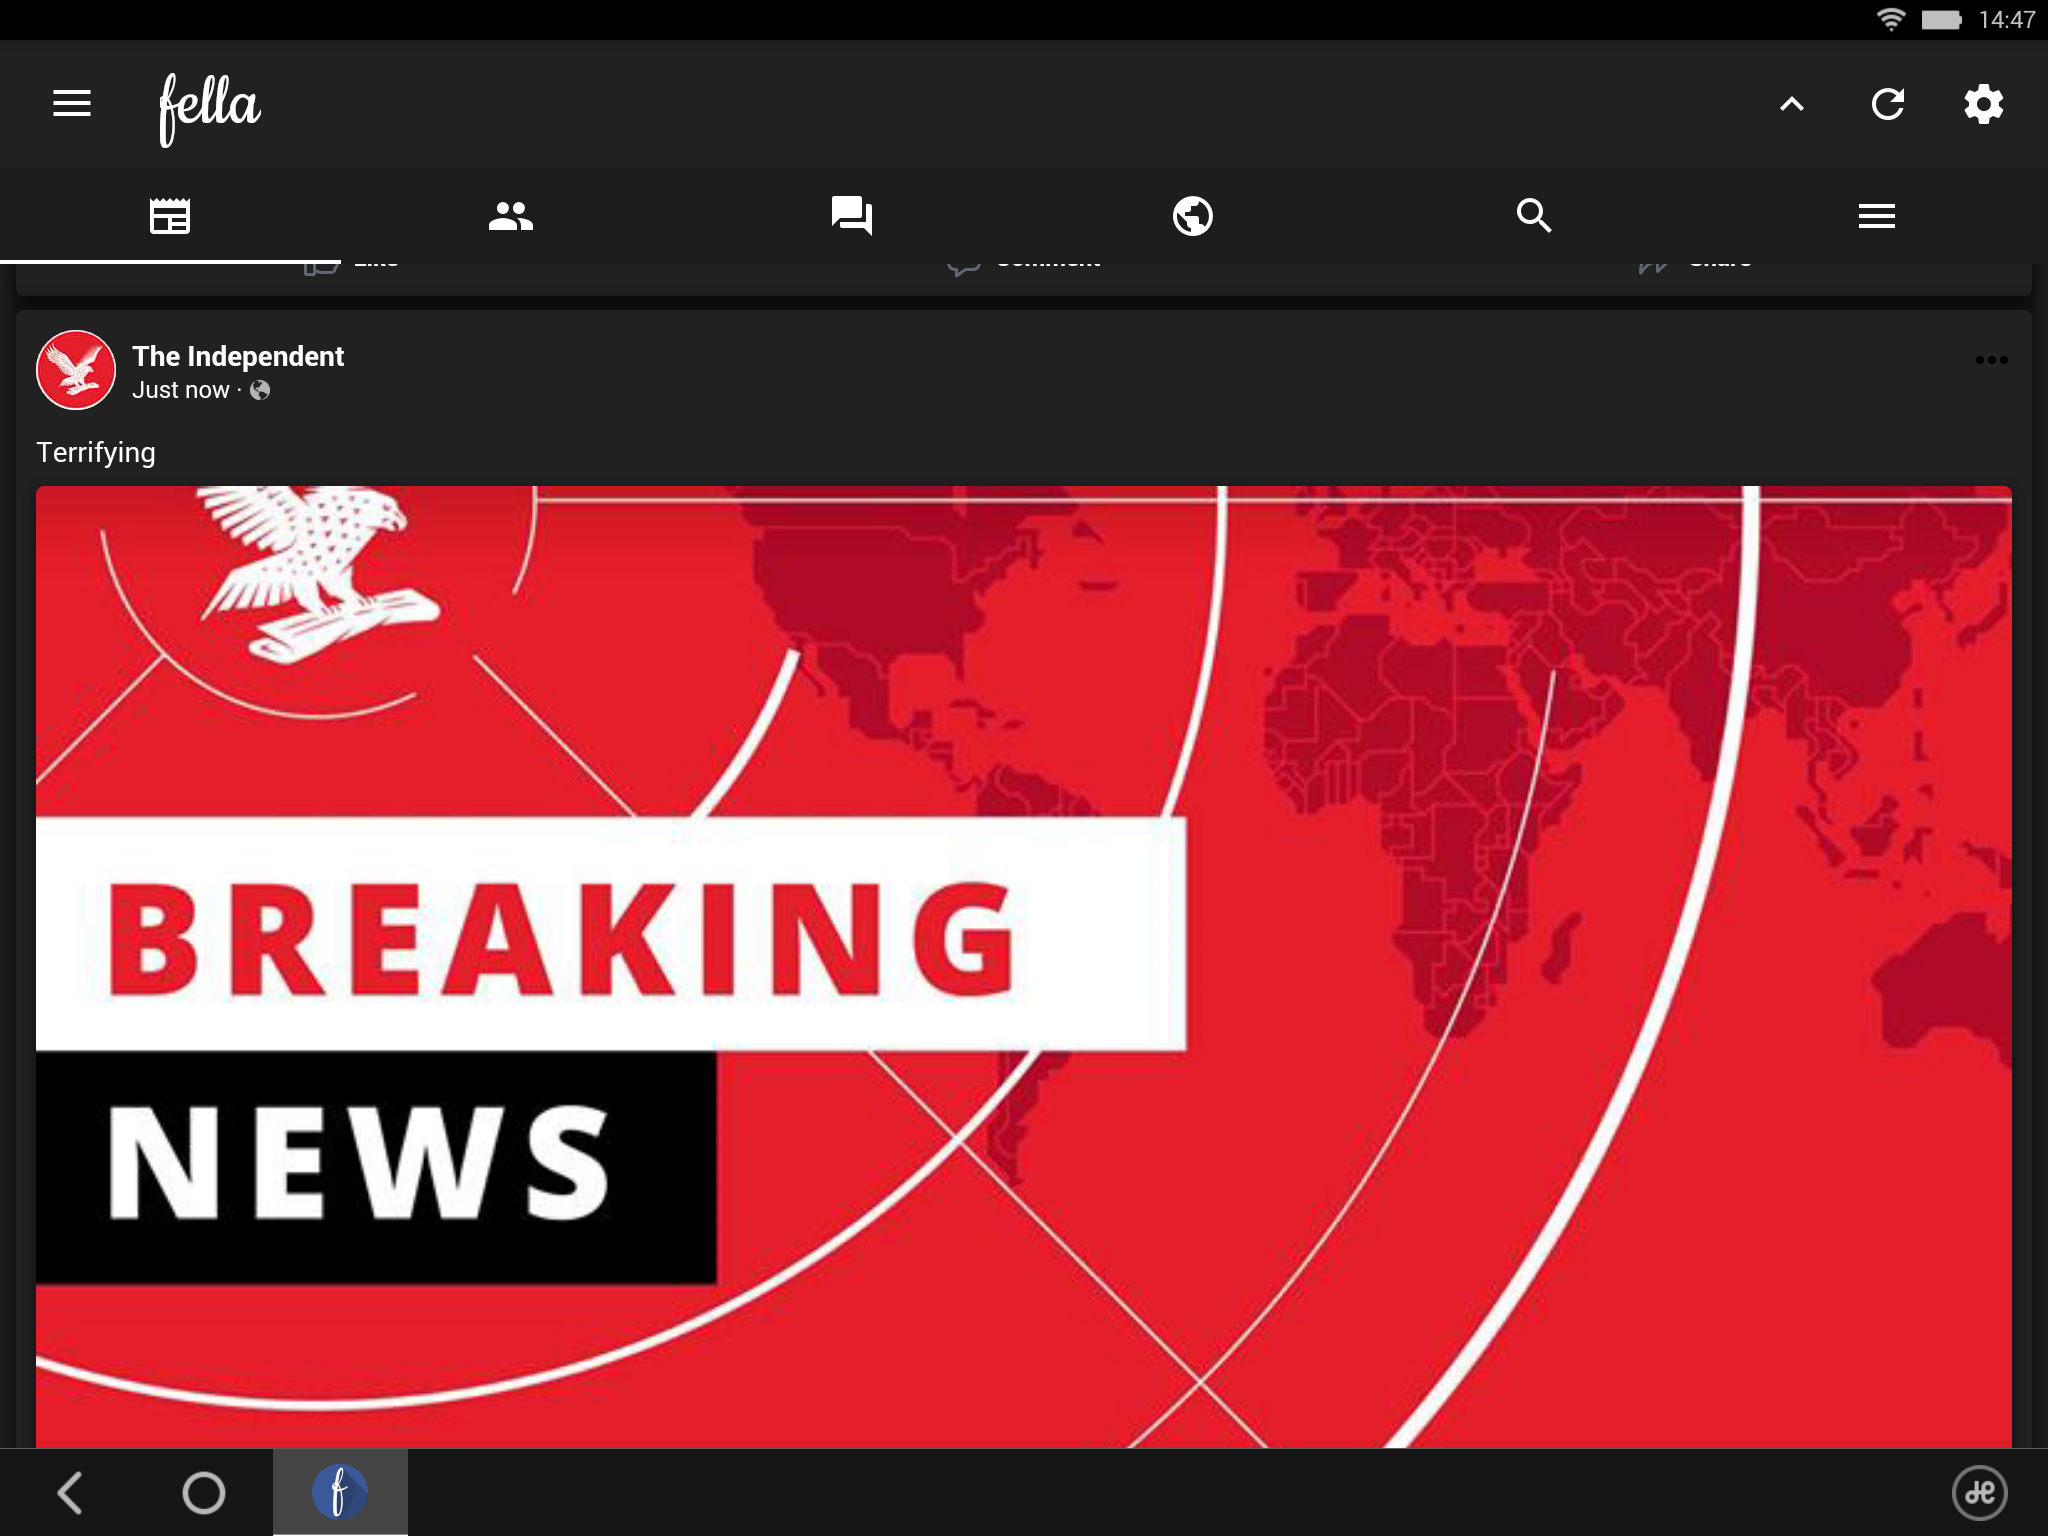Open the Breaking News image
The height and width of the screenshot is (1536, 2048).
1024,966
